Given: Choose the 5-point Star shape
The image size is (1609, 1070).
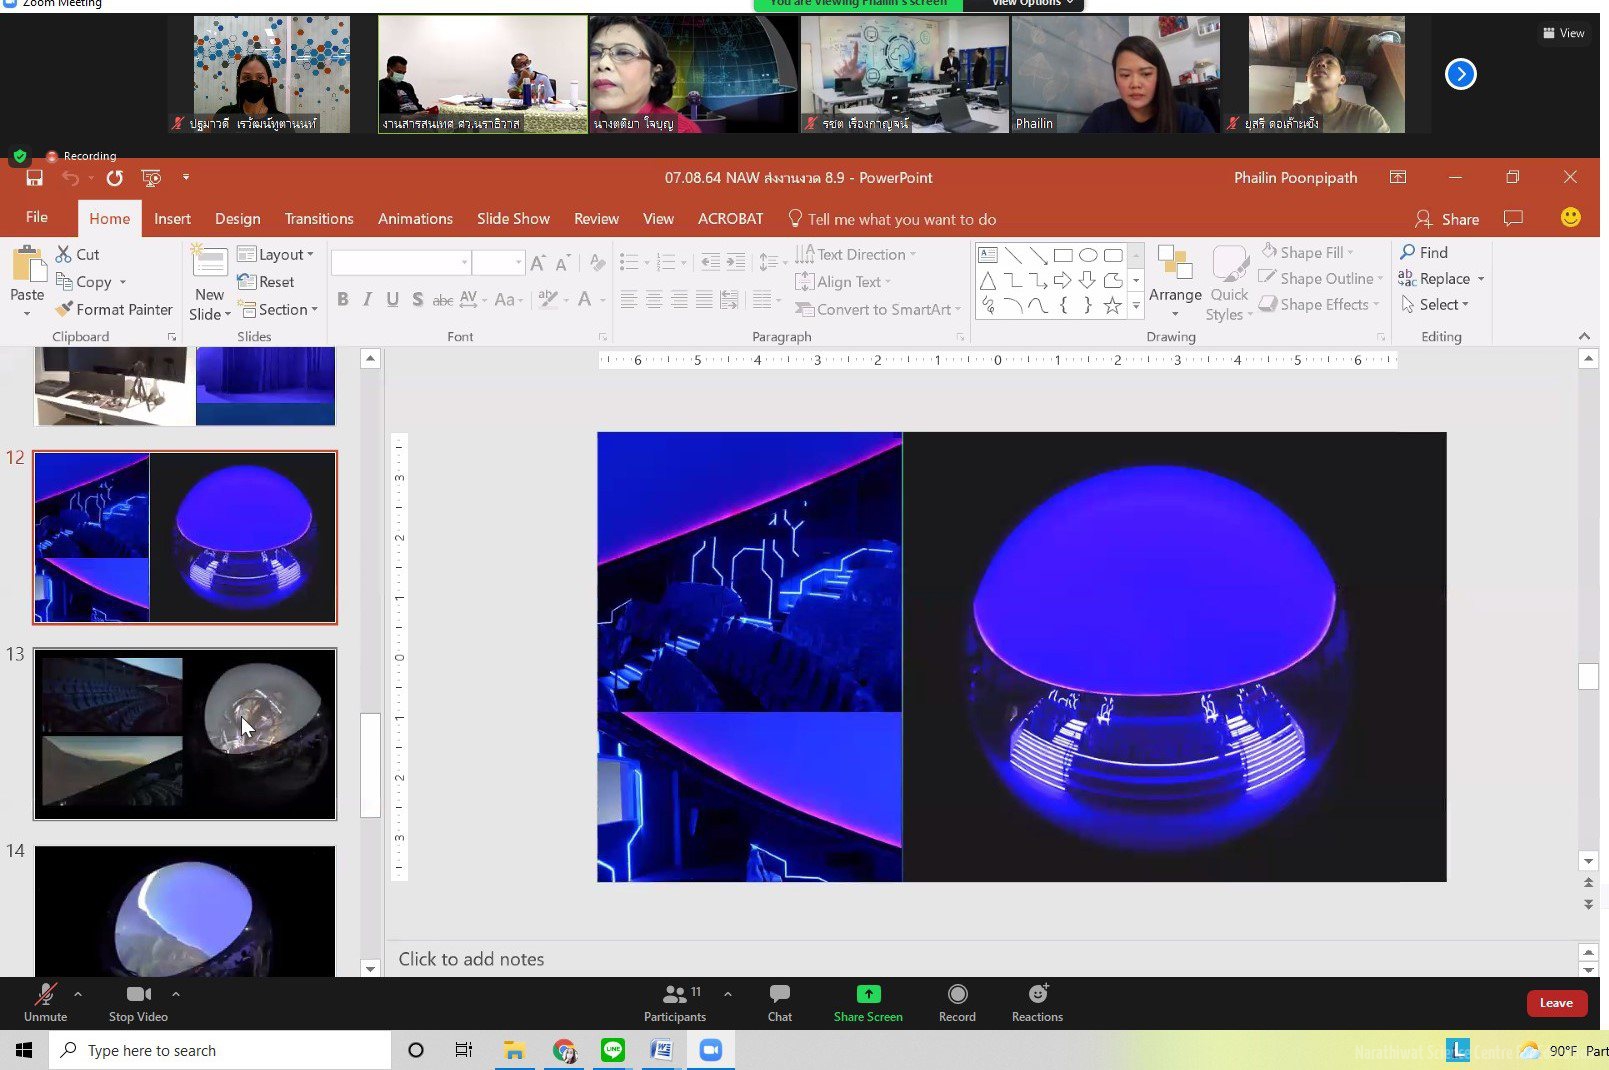Looking at the screenshot, I should [1112, 306].
